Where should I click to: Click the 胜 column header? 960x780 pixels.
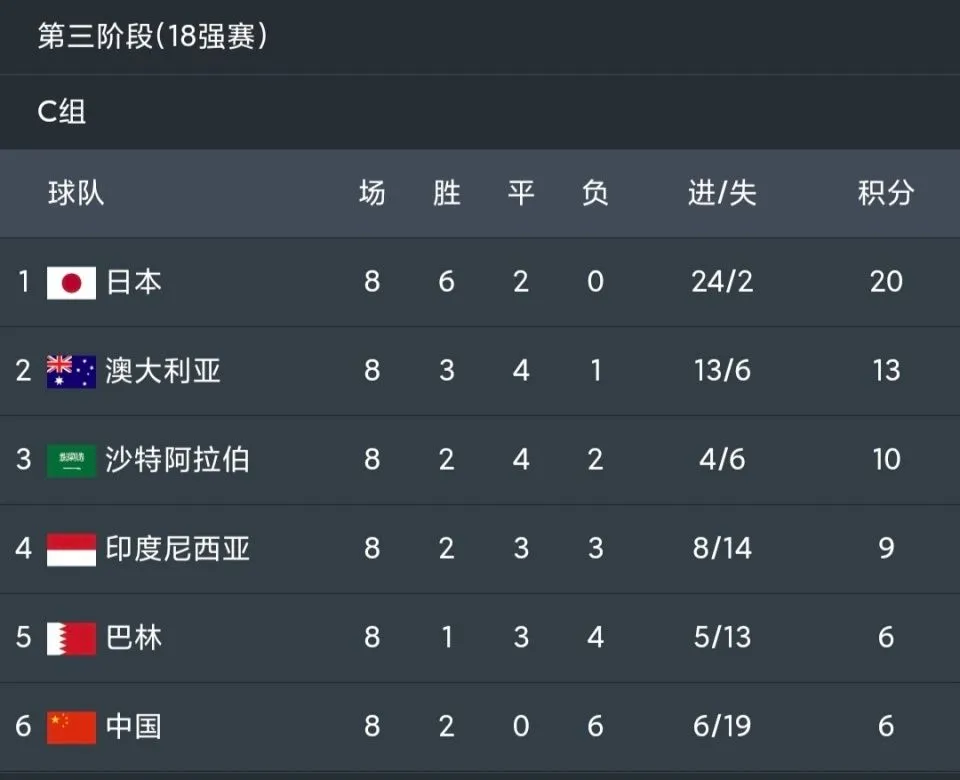coord(446,193)
